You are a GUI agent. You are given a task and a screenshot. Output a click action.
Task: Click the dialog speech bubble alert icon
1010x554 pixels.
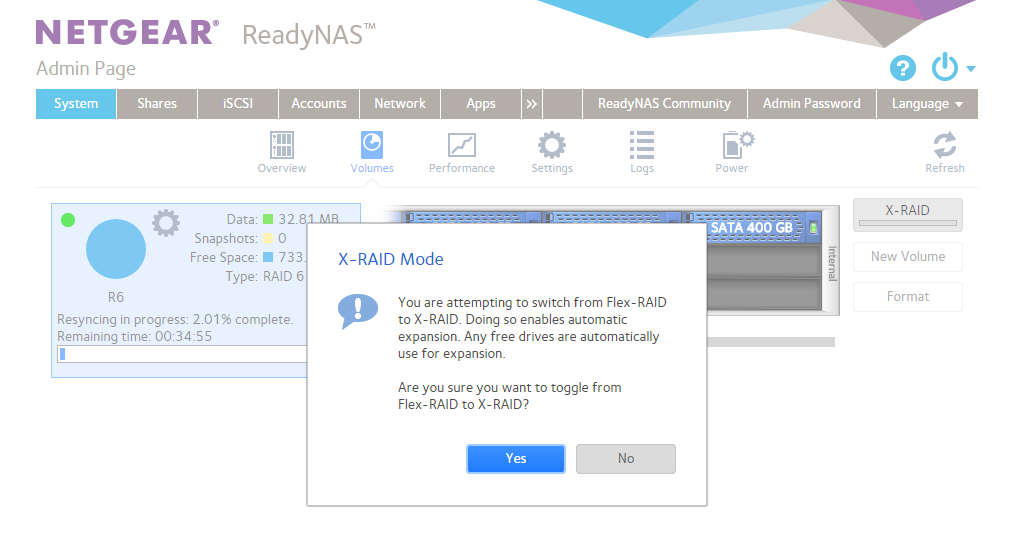pos(357,311)
